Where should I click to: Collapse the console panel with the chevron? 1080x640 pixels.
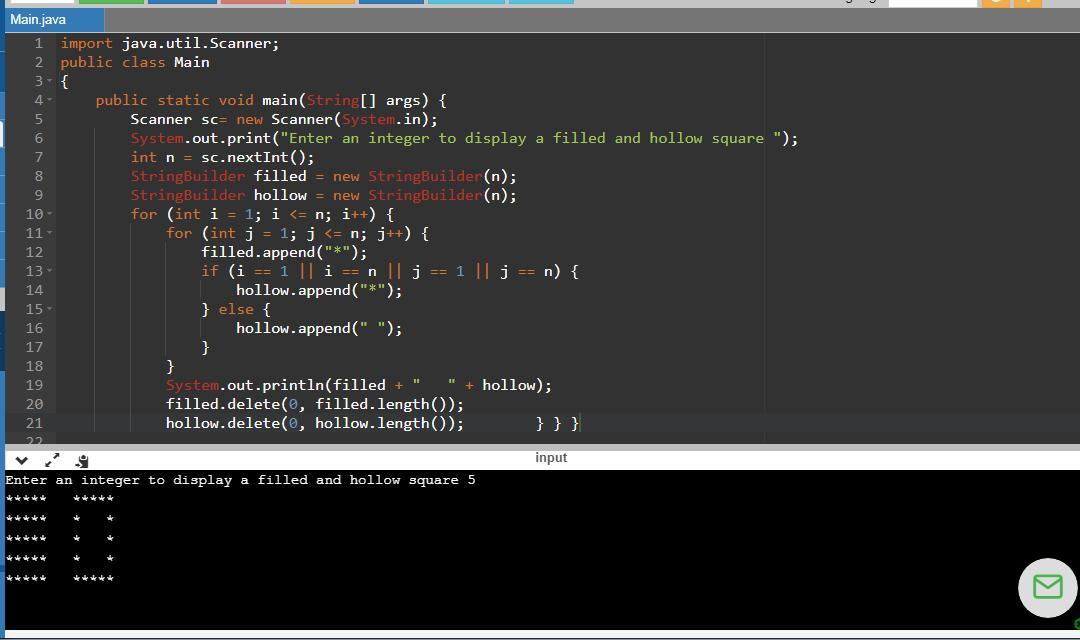pos(21,460)
